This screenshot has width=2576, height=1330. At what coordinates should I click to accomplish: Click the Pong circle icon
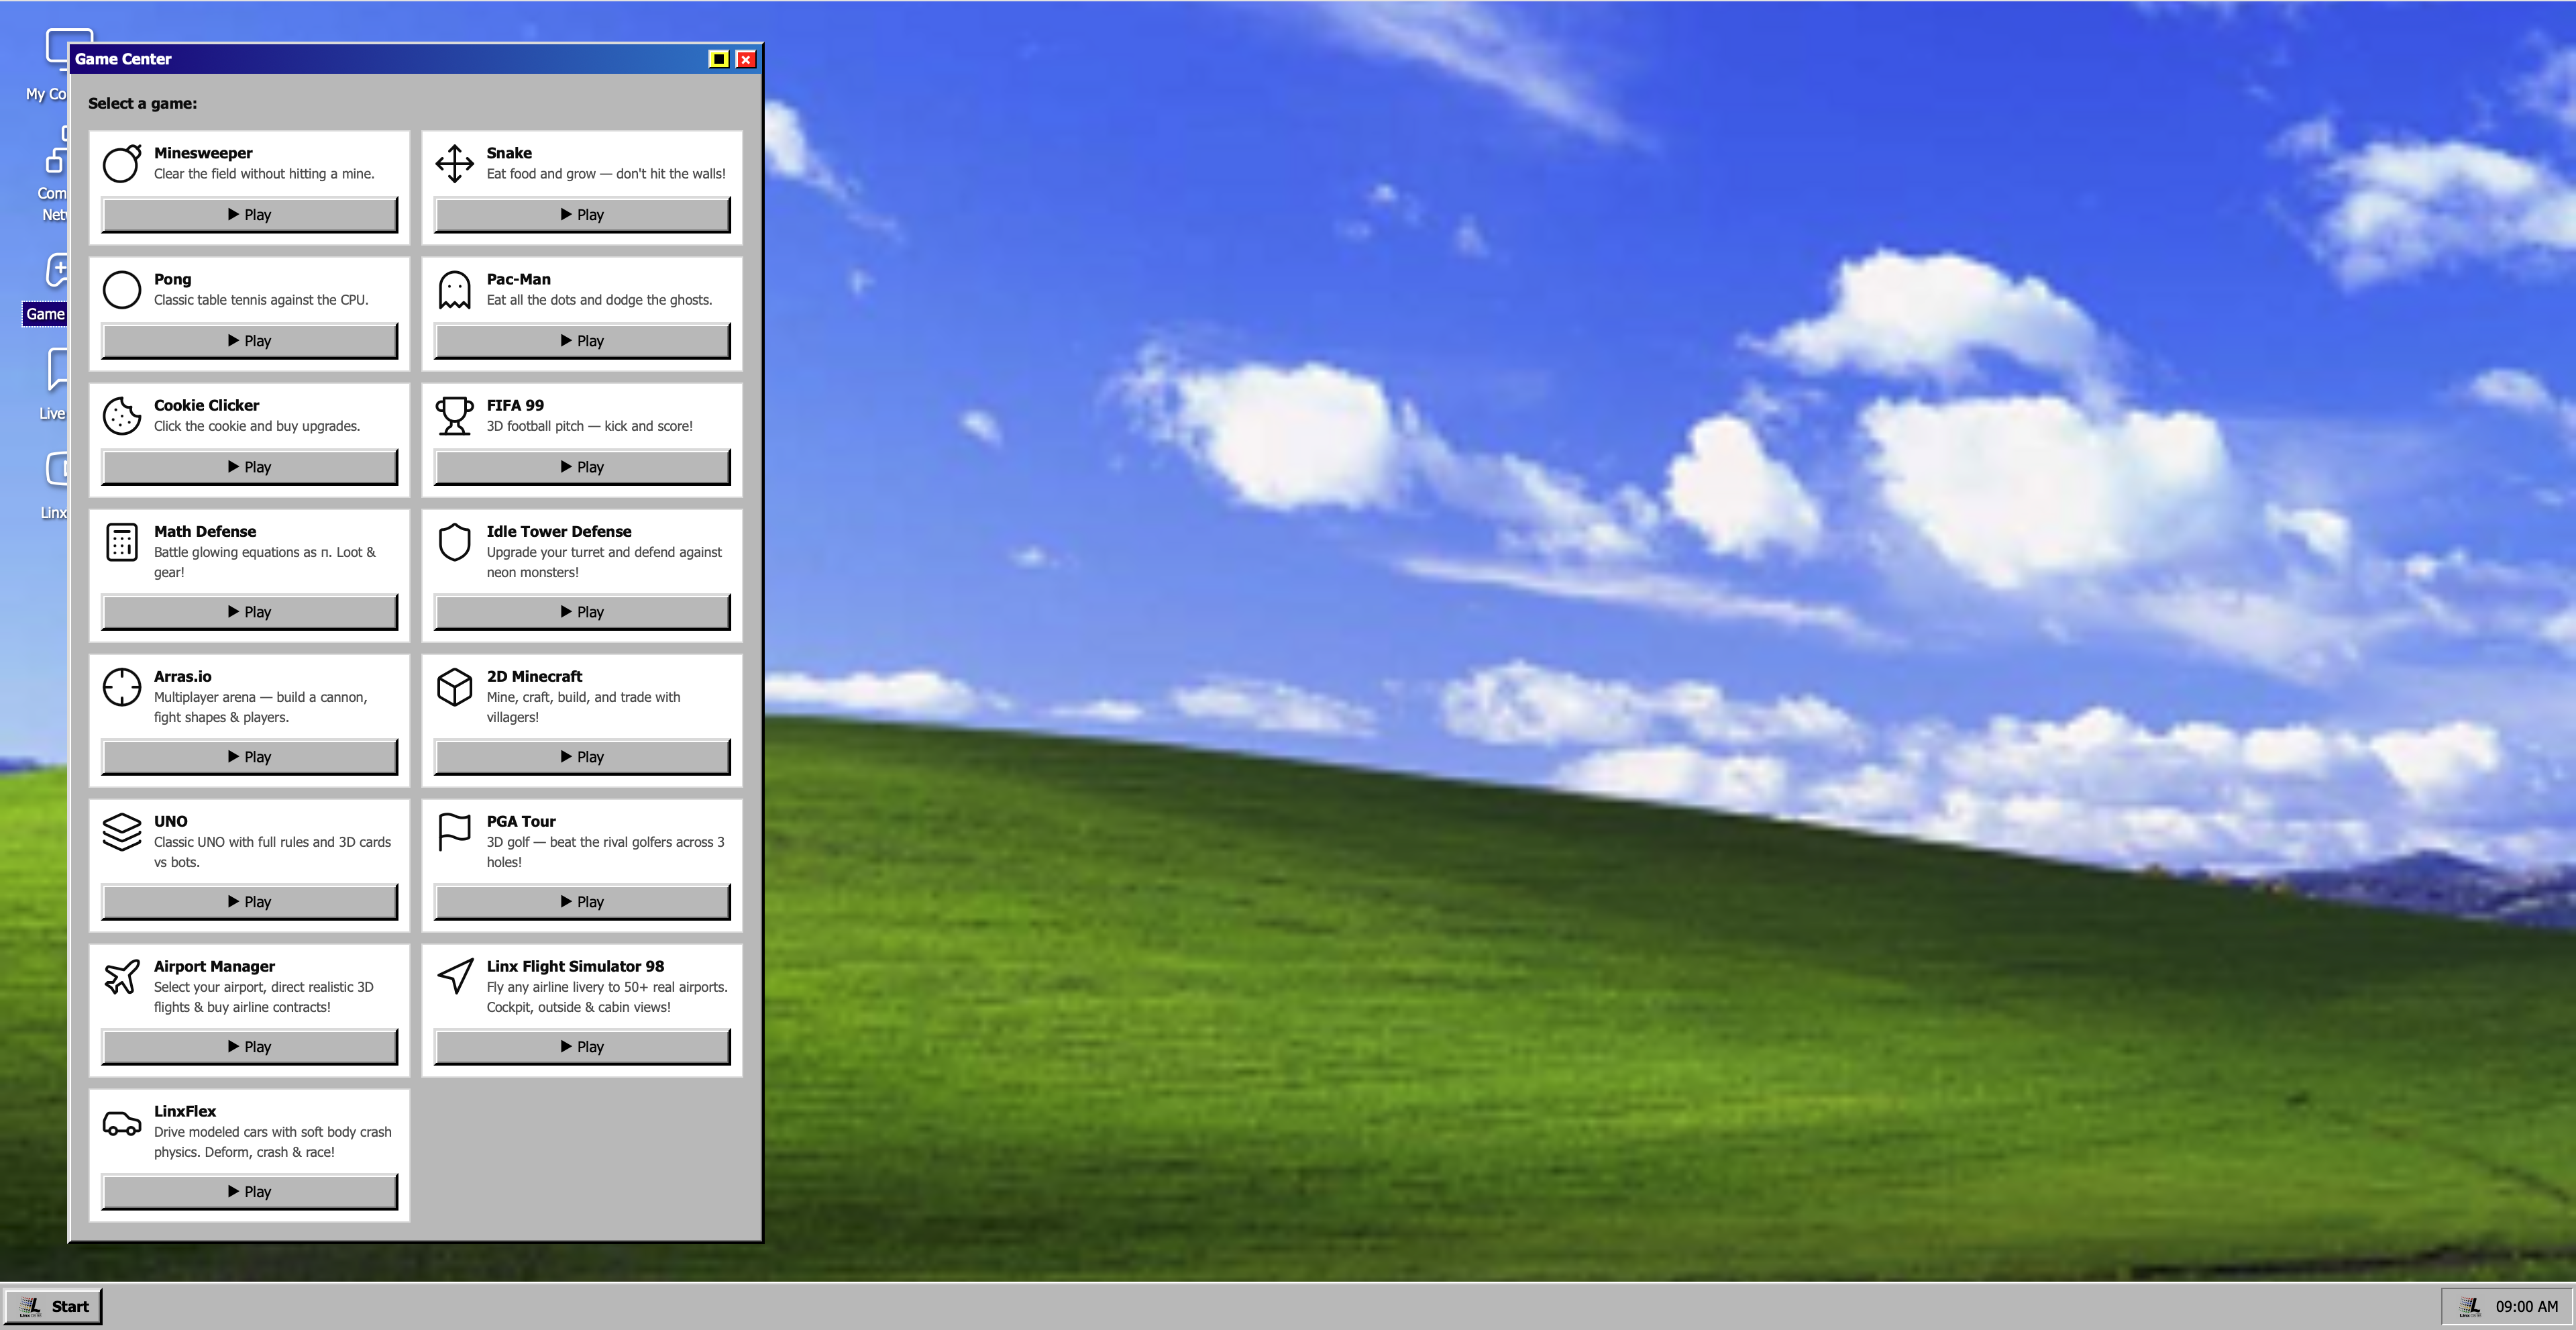point(122,290)
